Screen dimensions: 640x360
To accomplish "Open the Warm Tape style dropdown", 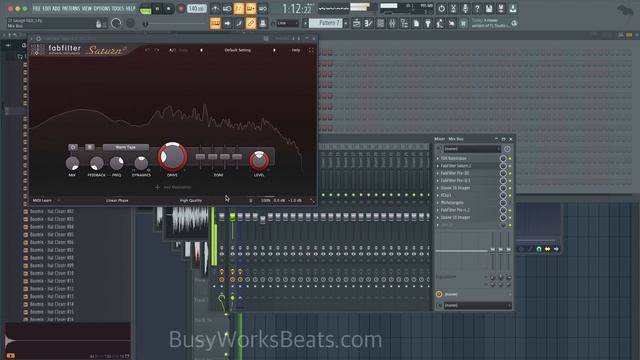I will [126, 147].
